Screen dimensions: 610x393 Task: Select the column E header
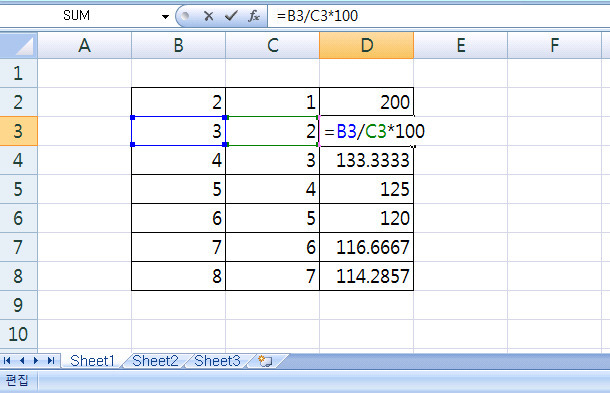pos(461,46)
